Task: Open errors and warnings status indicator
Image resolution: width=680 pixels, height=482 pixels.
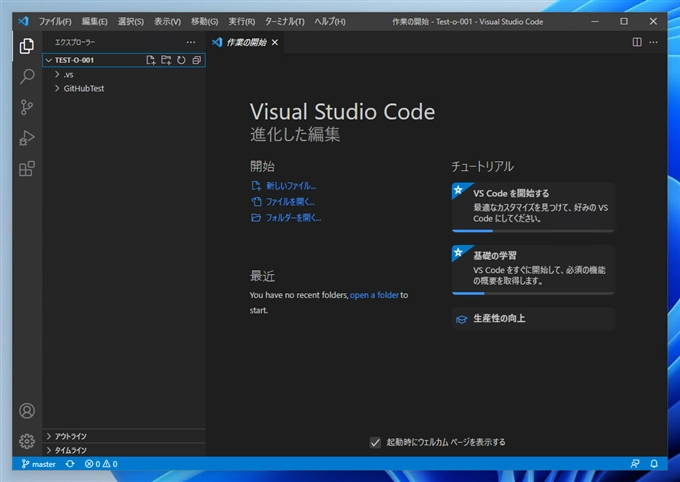Action: [x=101, y=464]
